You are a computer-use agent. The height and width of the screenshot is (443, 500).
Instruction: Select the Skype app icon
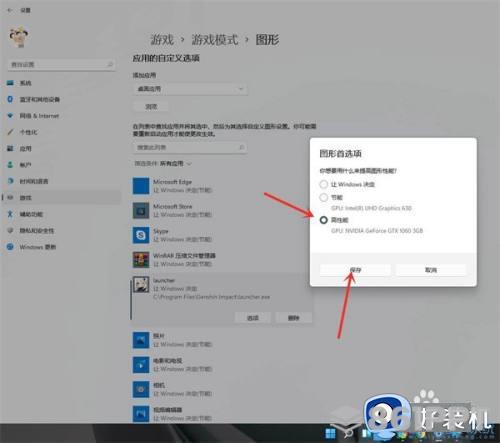141,235
